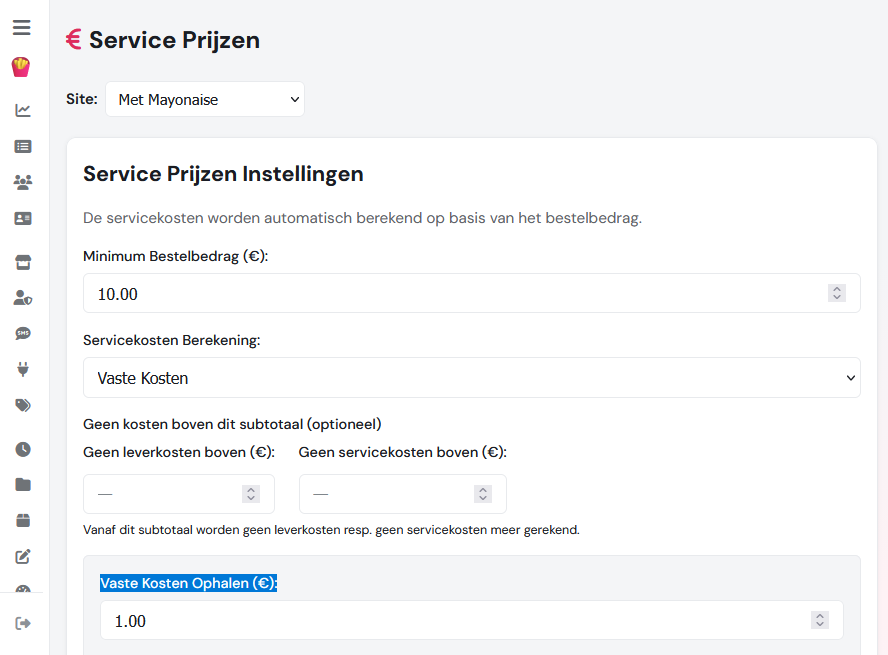
Task: Click the users group icon
Action: click(x=22, y=182)
